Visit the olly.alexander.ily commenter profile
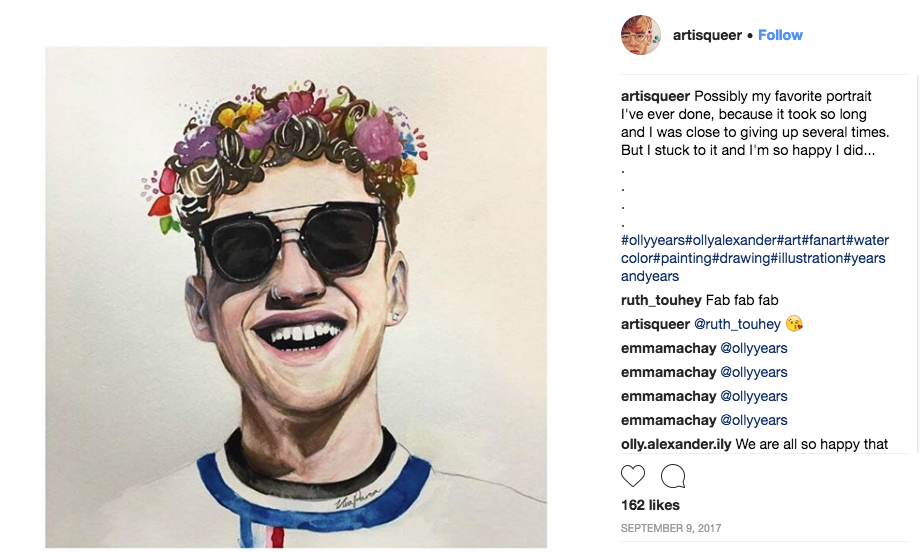Screen dimensions: 920x552 [676, 444]
